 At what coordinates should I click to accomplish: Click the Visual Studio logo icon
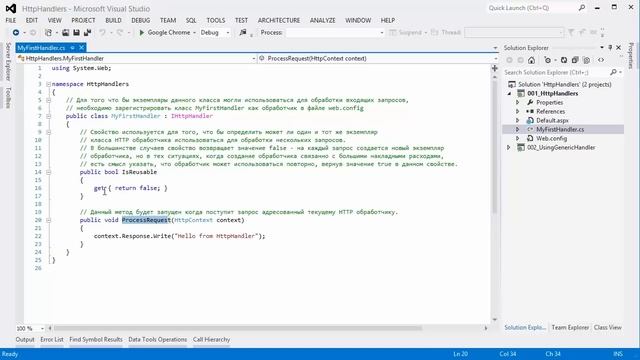point(11,8)
